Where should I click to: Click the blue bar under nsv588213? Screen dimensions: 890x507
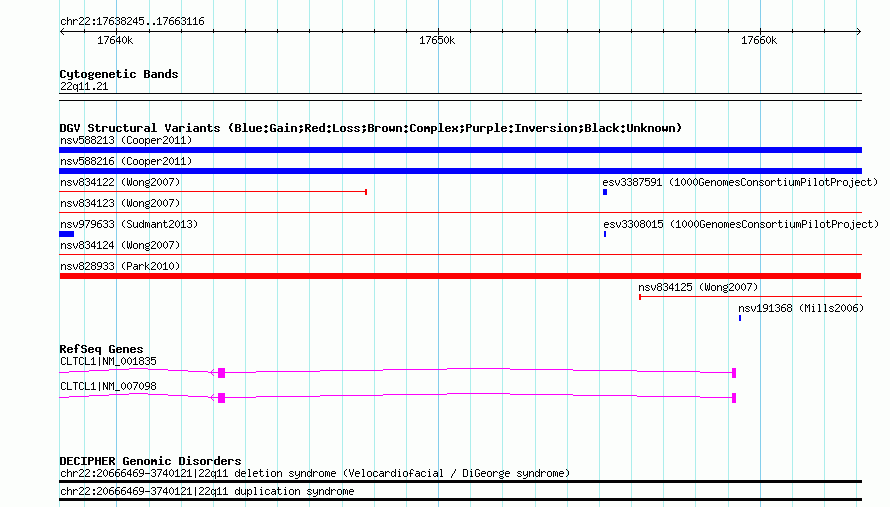460,150
